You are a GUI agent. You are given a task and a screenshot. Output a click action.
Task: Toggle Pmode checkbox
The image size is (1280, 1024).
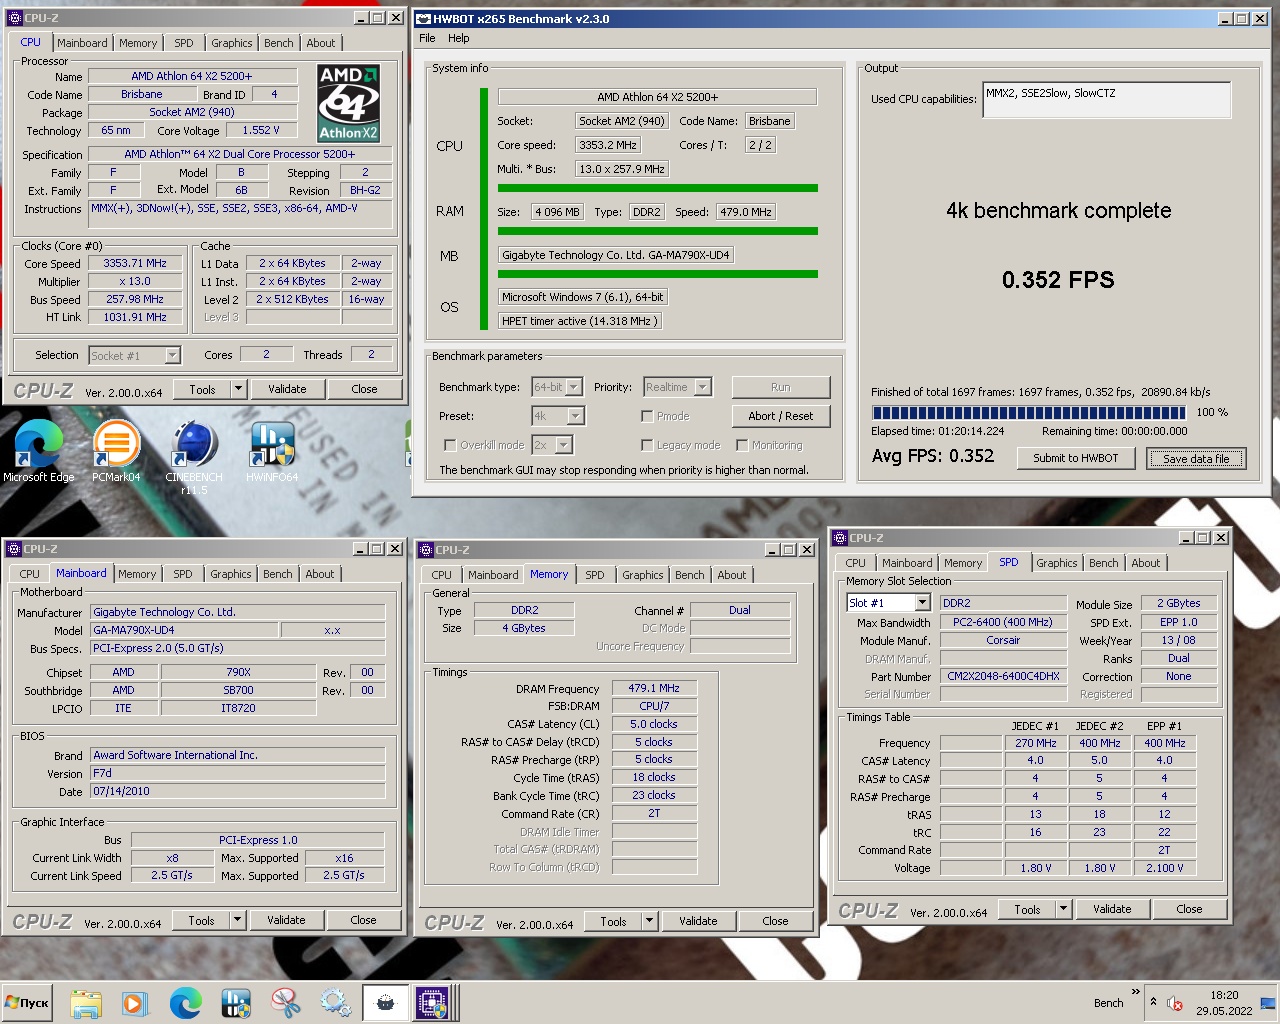[x=647, y=416]
